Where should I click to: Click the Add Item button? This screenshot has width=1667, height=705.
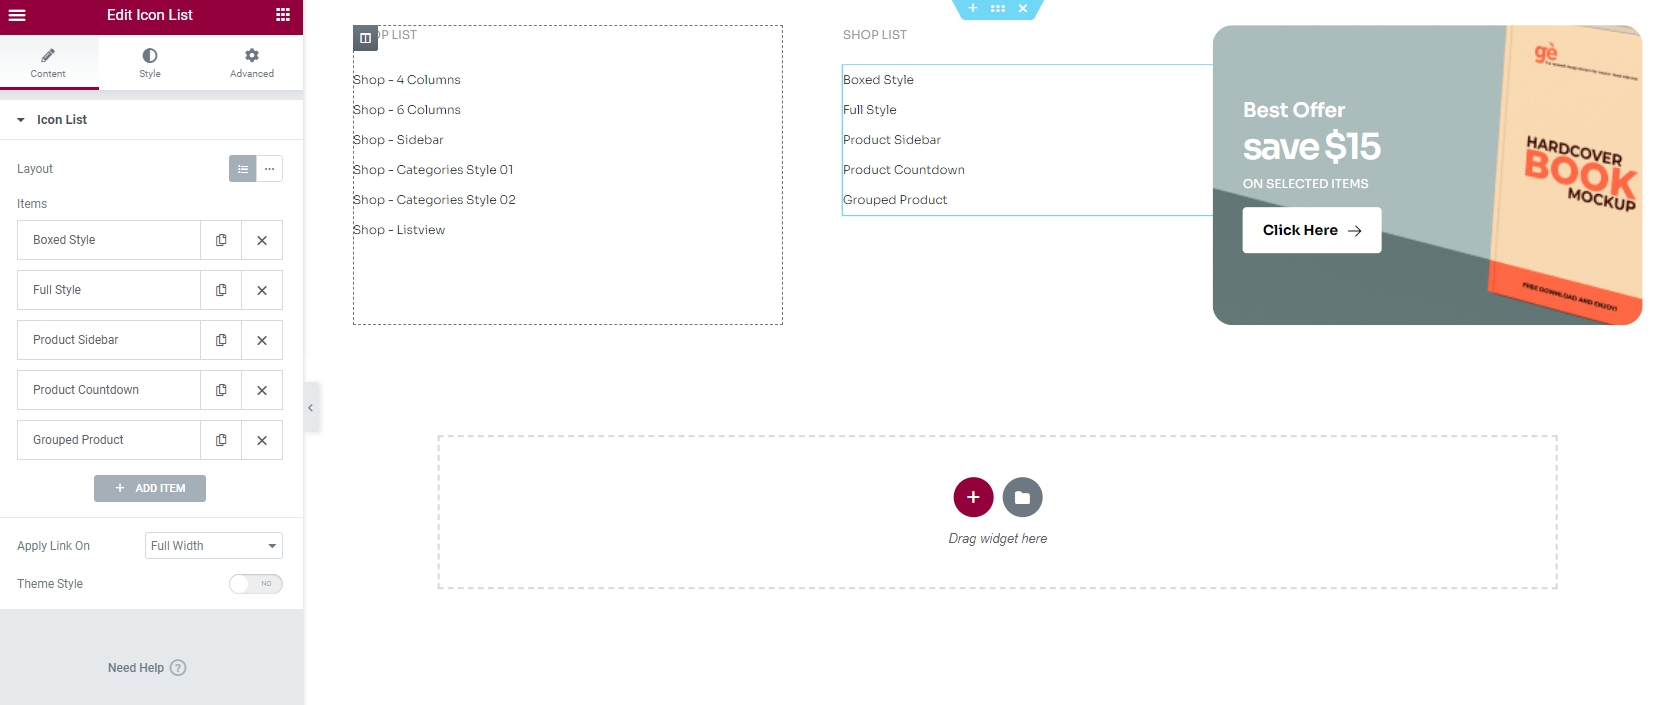coord(150,488)
